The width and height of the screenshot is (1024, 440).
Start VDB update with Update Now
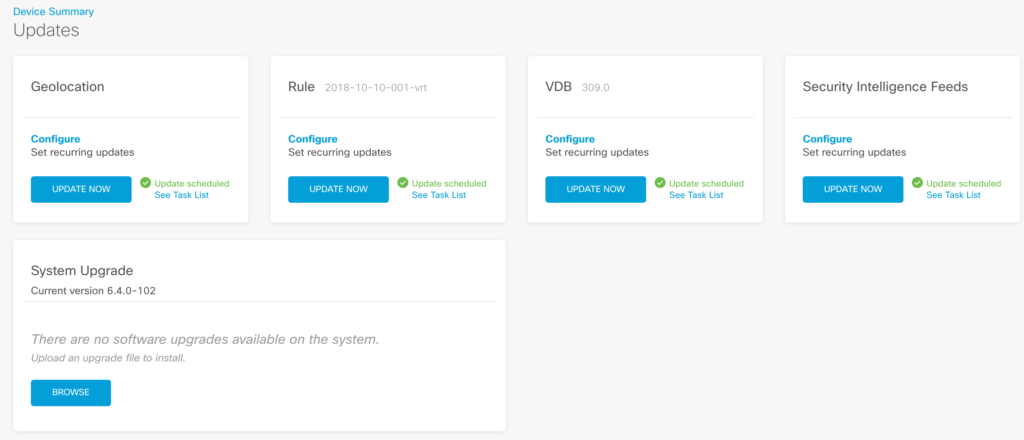[595, 189]
